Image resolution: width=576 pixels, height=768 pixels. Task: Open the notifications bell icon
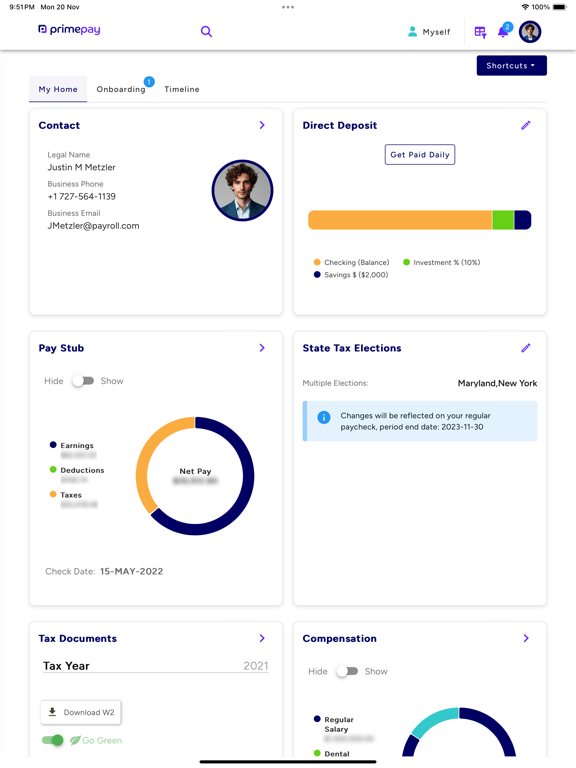coord(503,32)
